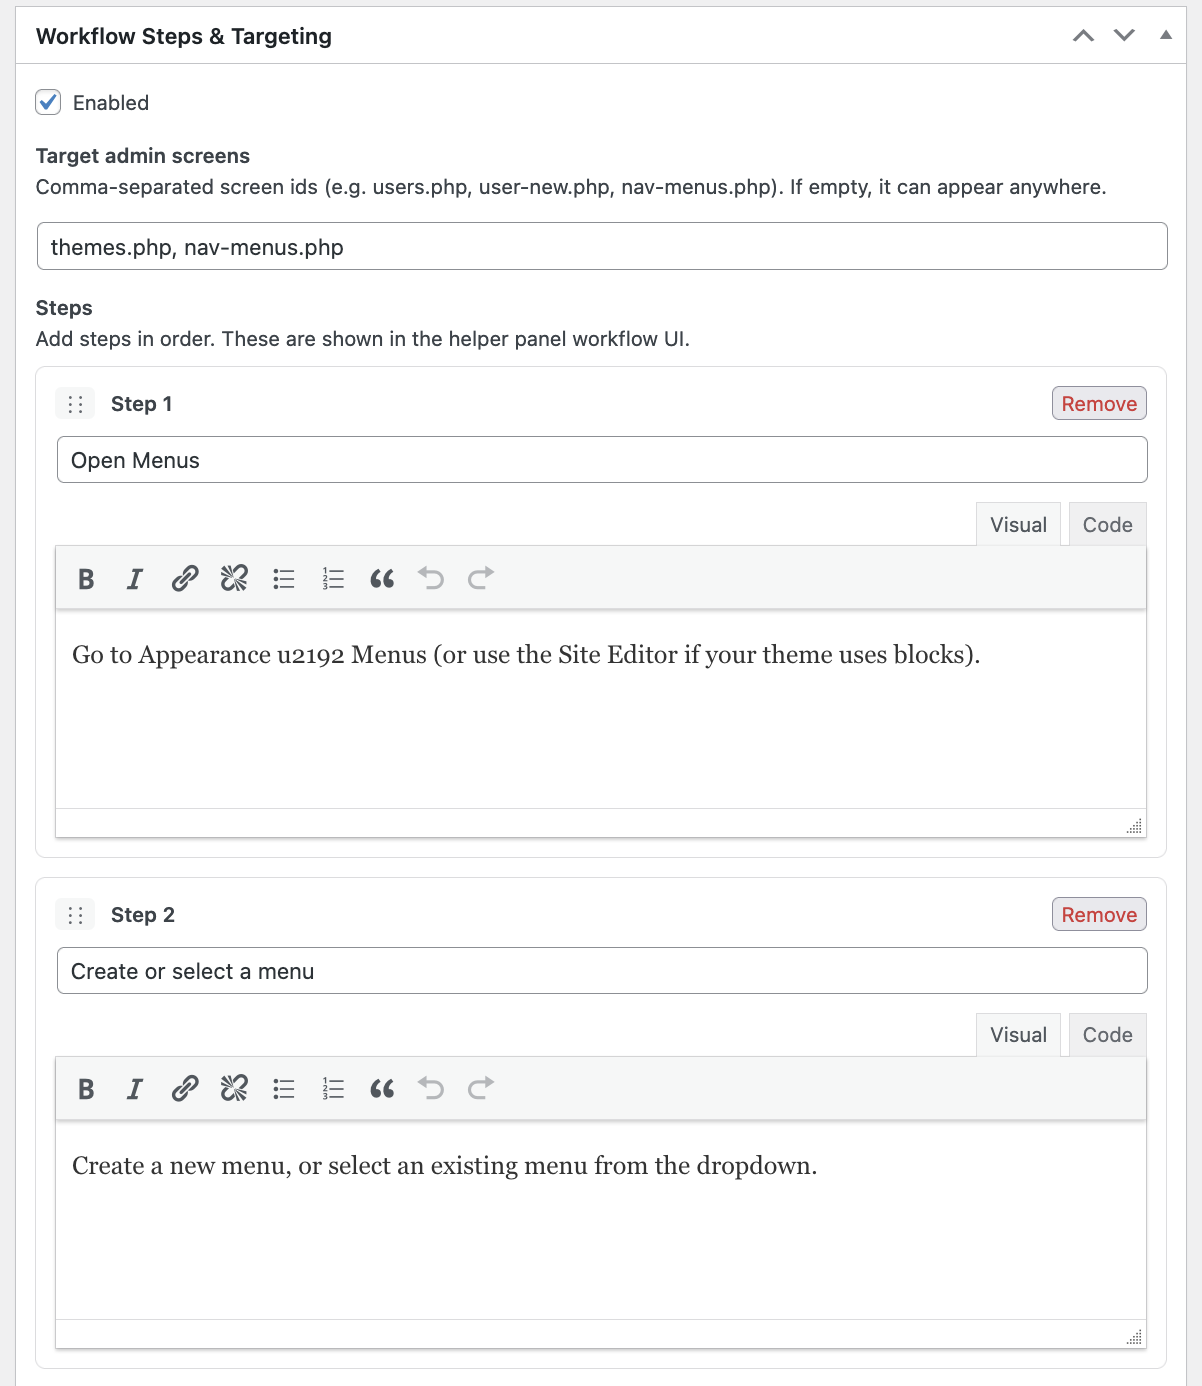
Task: Grab the Step 2 drag handle
Action: tap(74, 914)
